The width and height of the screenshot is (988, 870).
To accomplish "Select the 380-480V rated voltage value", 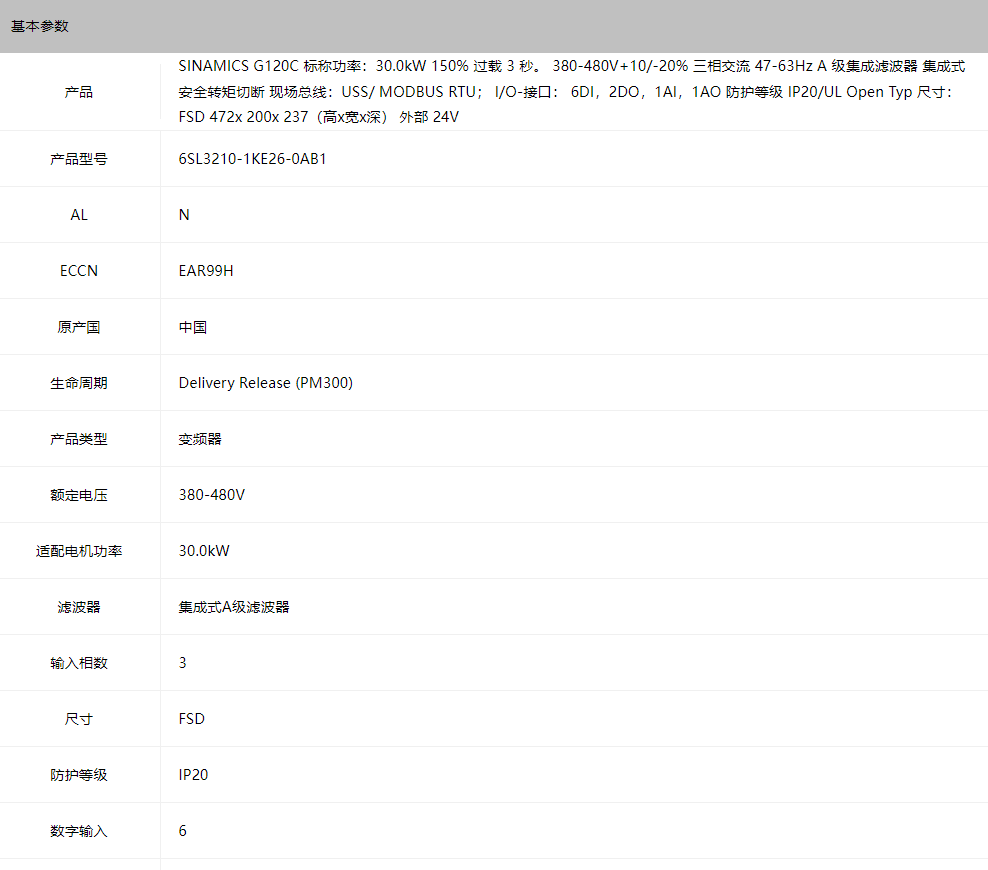I will click(x=212, y=495).
